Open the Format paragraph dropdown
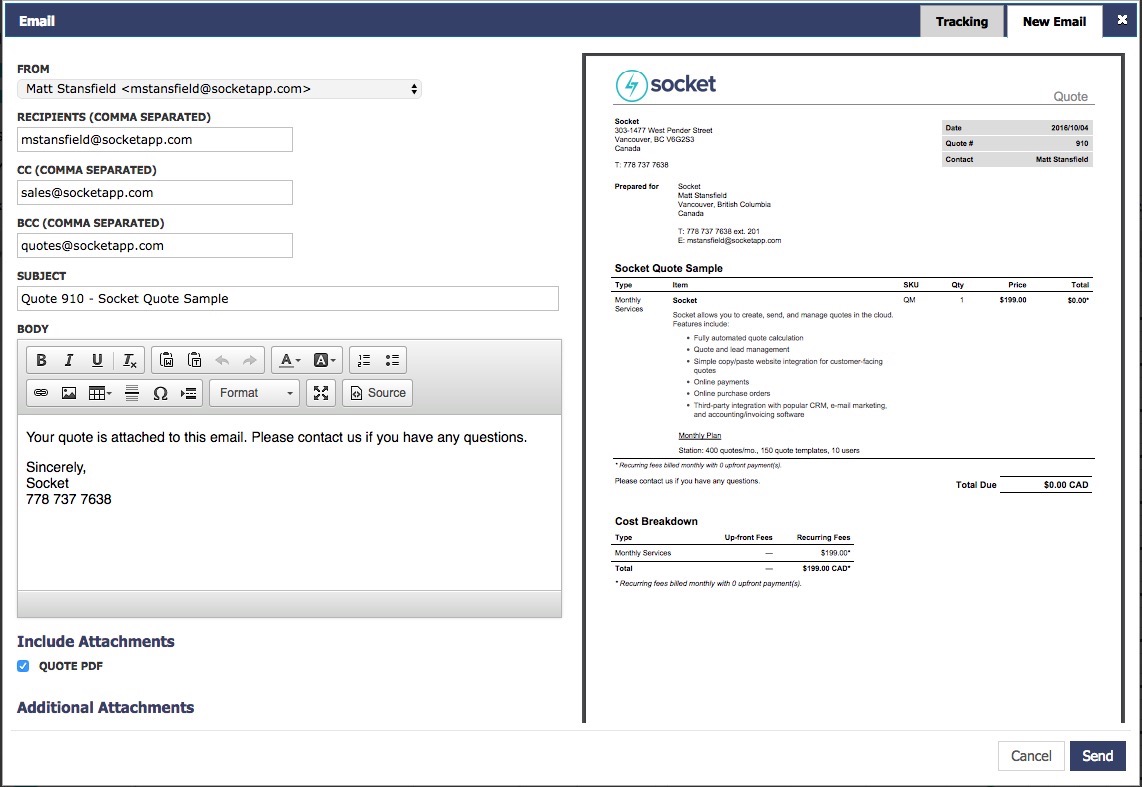The width and height of the screenshot is (1142, 787). (255, 393)
